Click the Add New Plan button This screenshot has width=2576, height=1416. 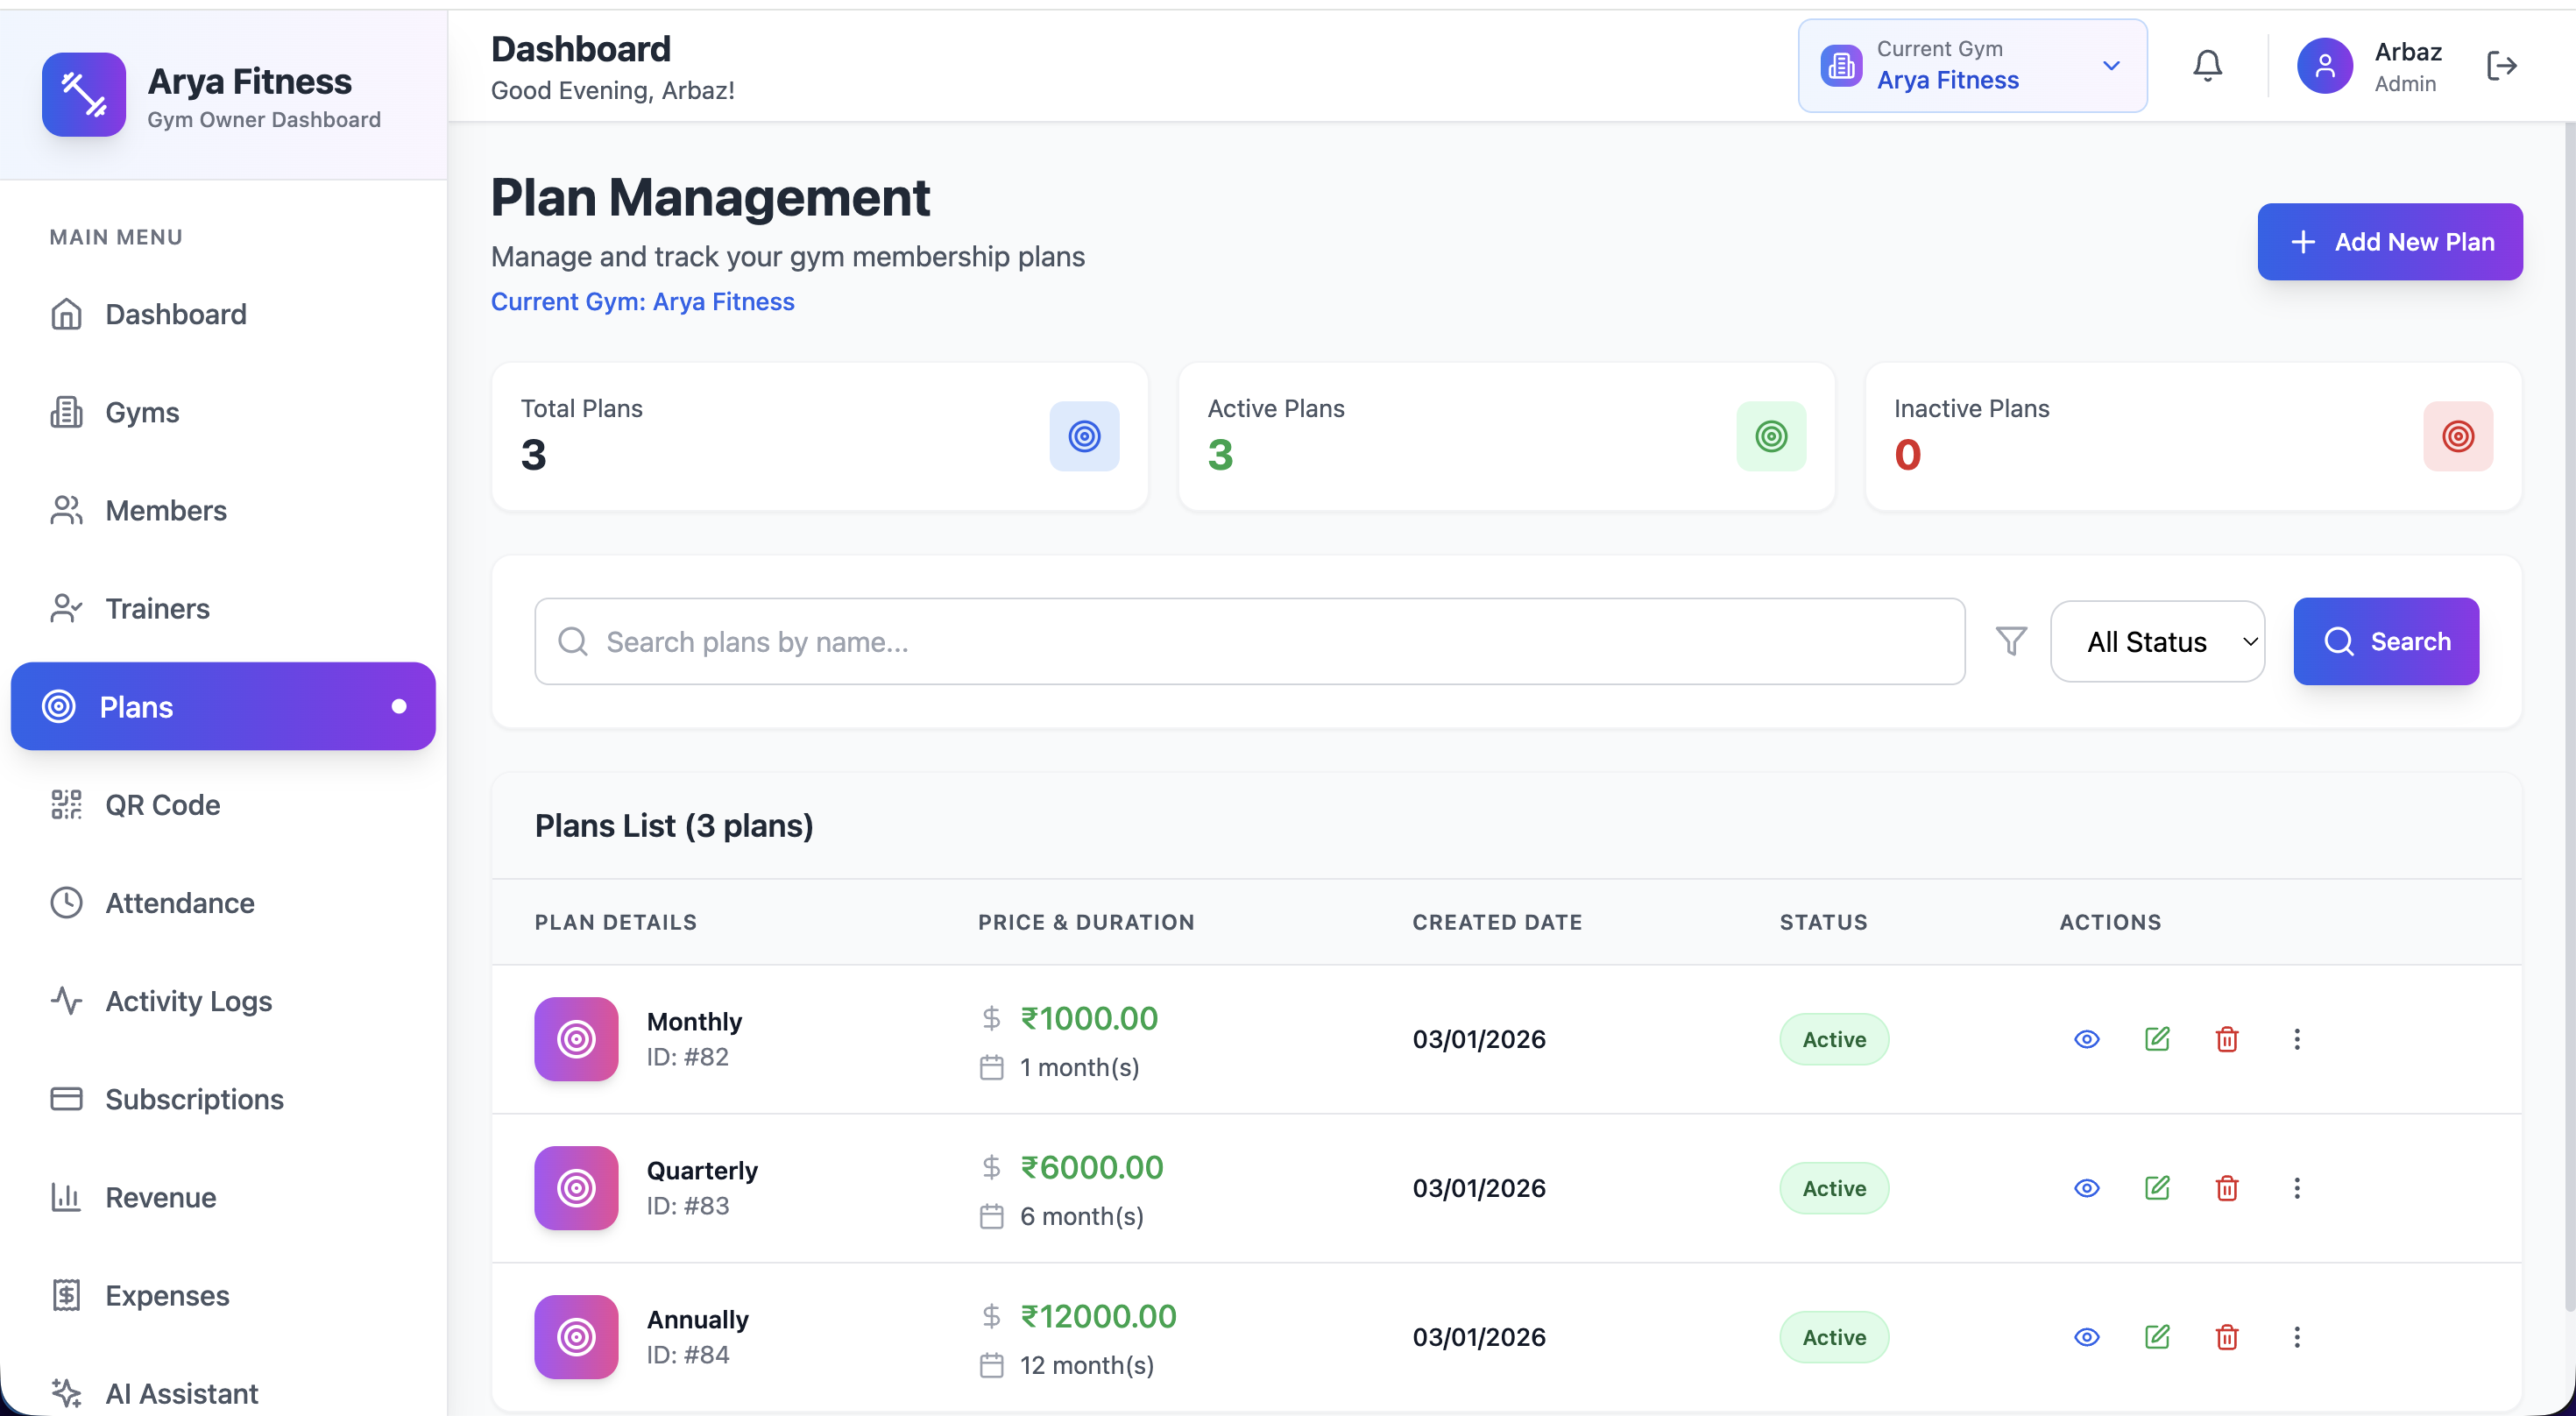[x=2390, y=241]
